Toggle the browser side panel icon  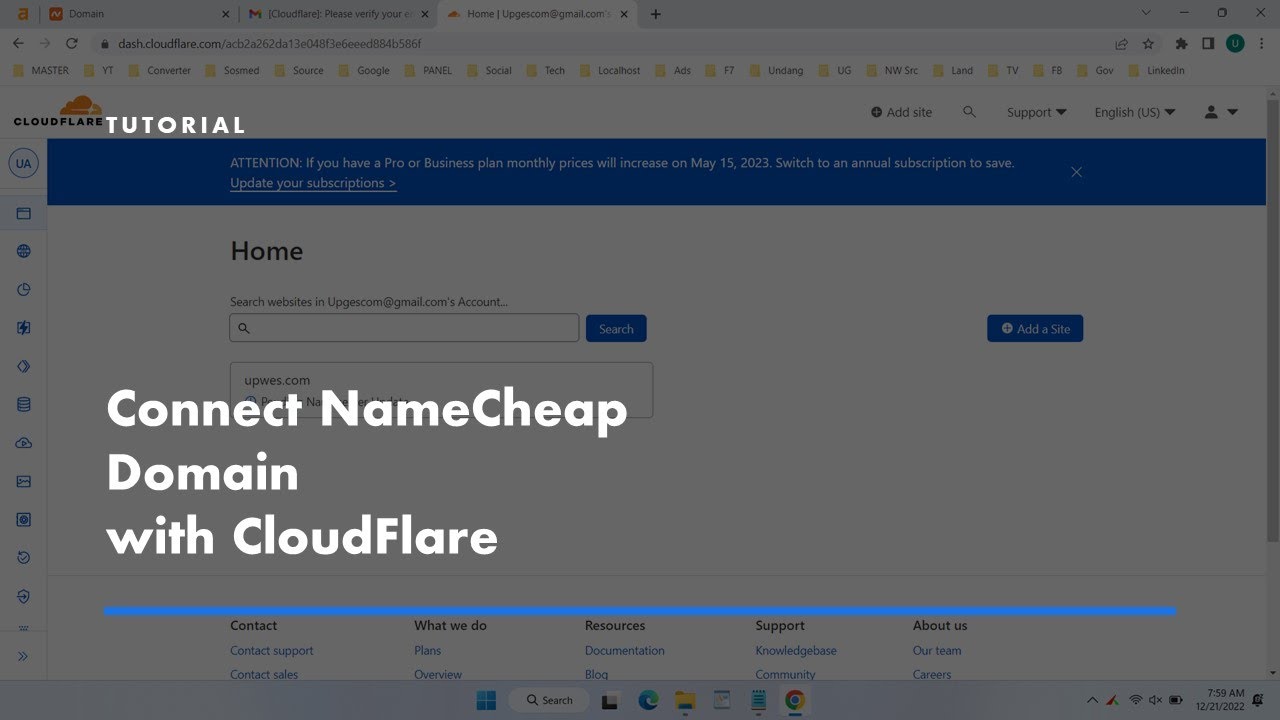click(1208, 44)
